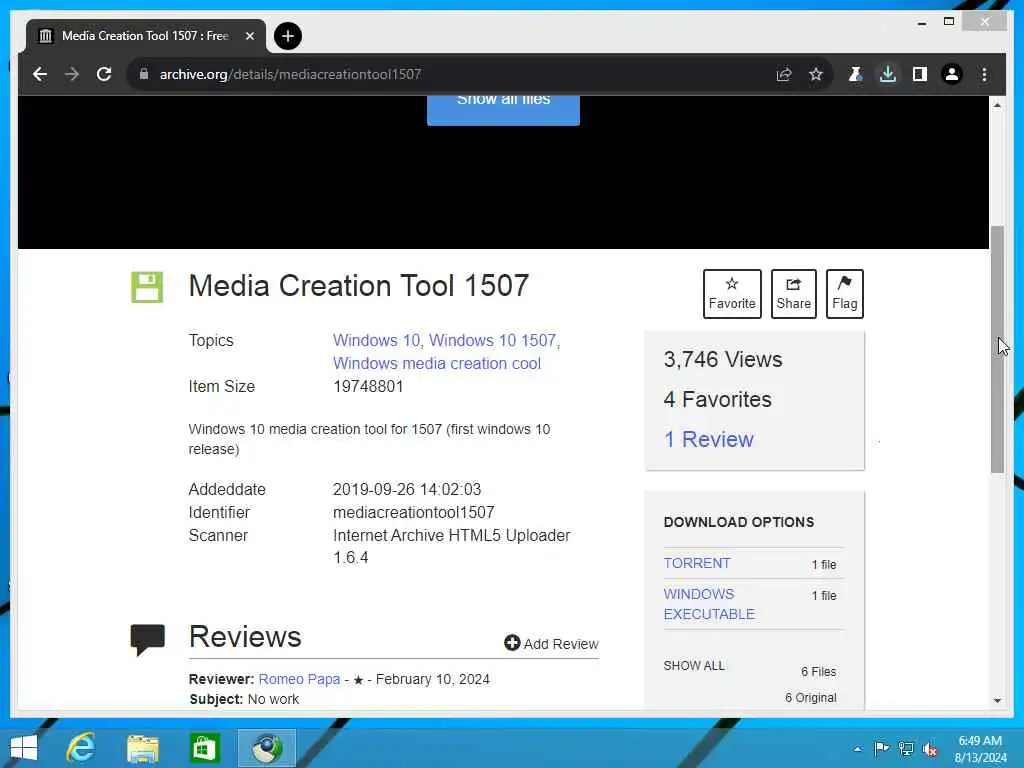
Task: Bookmark this page with the star icon
Action: [x=816, y=74]
